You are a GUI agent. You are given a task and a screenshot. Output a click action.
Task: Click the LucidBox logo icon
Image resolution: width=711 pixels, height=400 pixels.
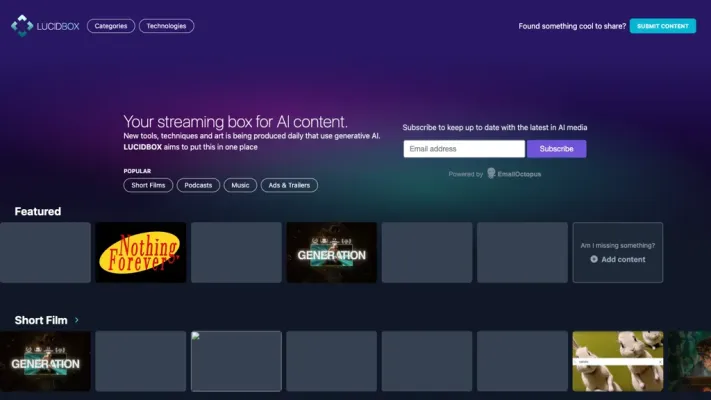click(x=22, y=26)
